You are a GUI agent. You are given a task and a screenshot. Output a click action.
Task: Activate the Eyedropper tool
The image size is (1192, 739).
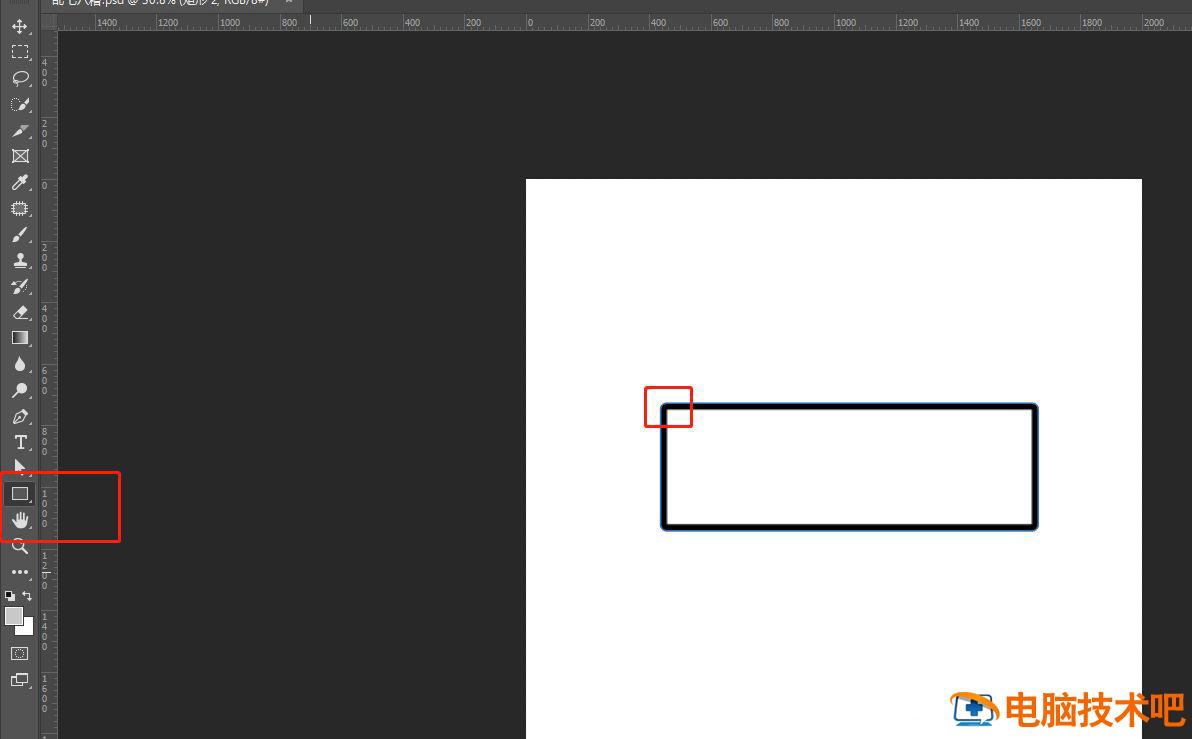tap(19, 183)
